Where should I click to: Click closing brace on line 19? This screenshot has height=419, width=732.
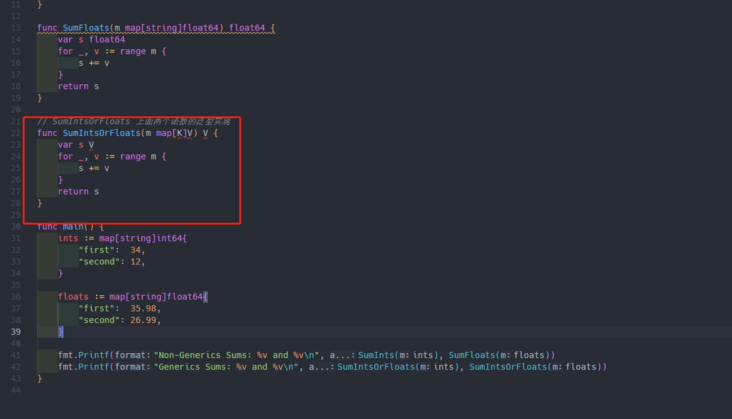(40, 98)
